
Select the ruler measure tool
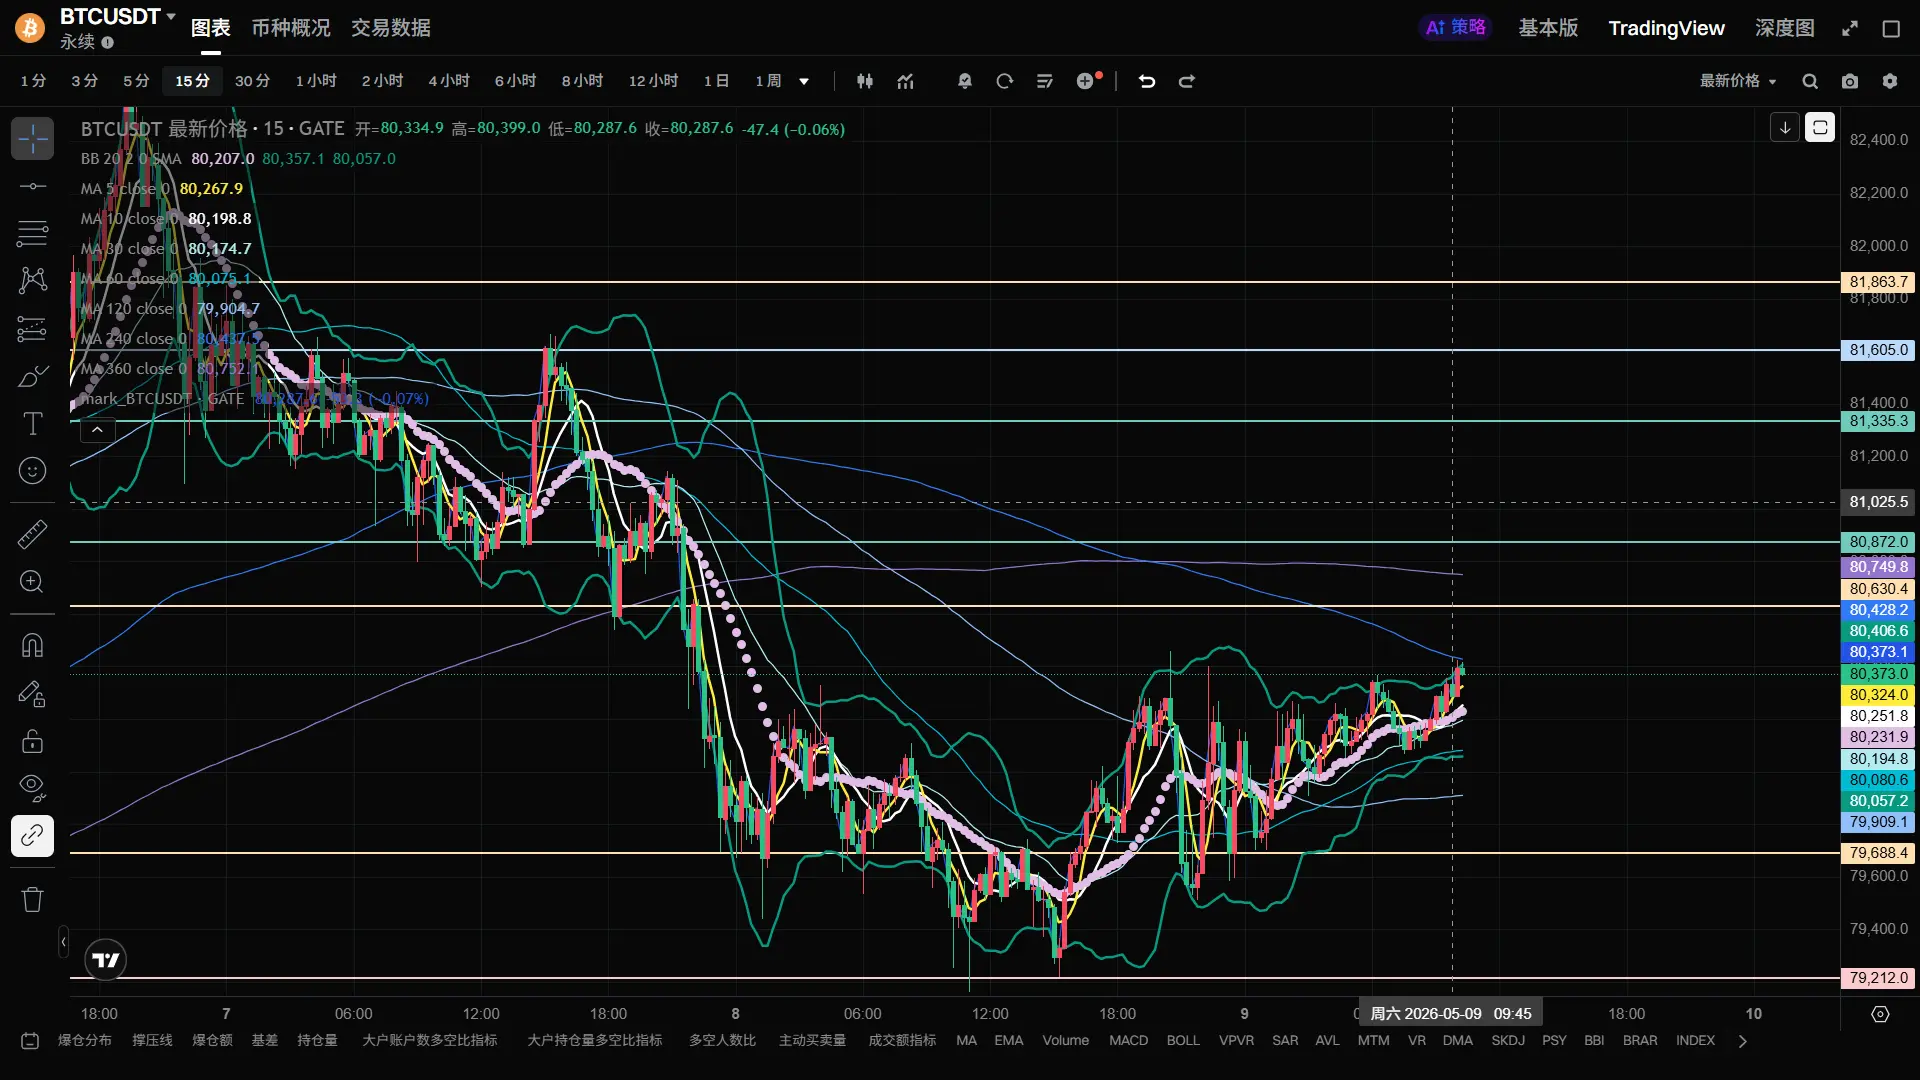click(32, 535)
